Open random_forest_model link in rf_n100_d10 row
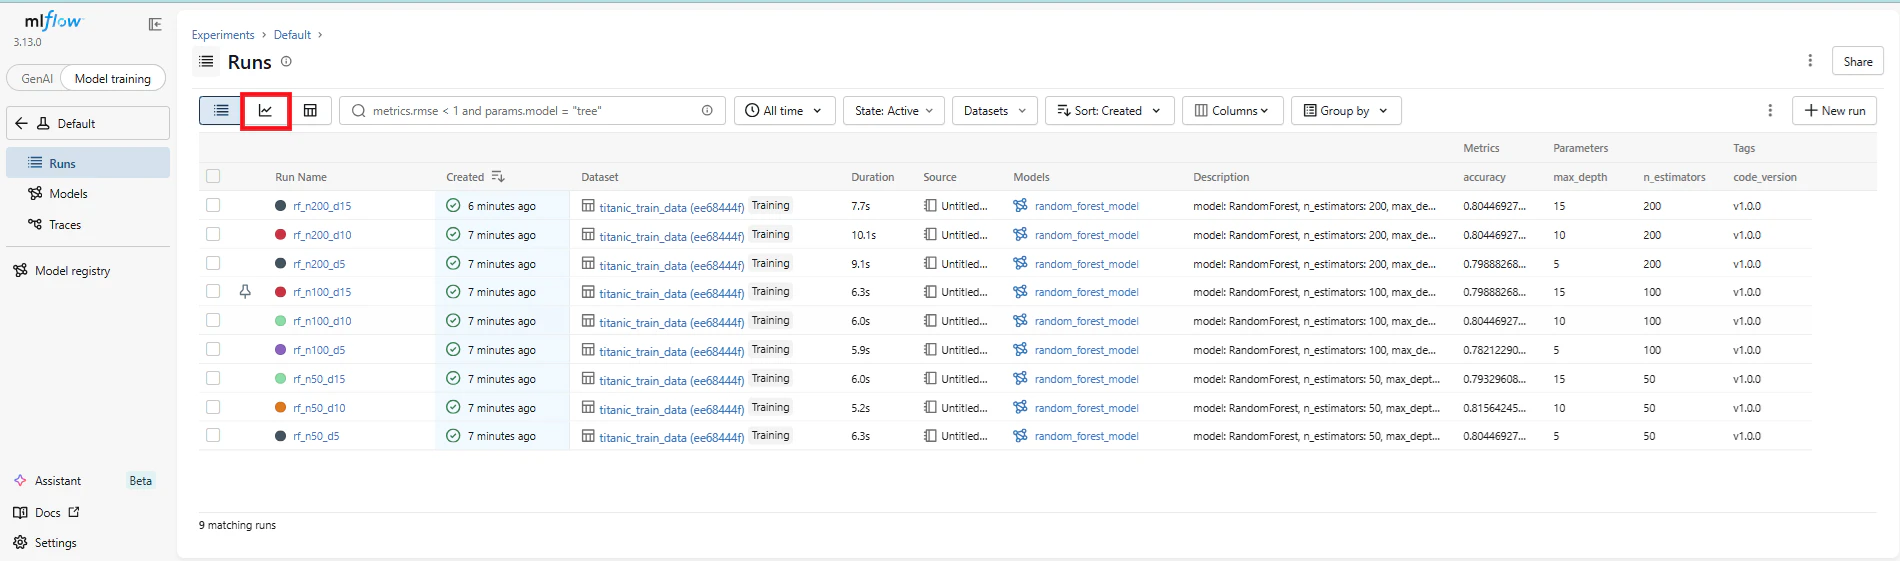 1086,321
